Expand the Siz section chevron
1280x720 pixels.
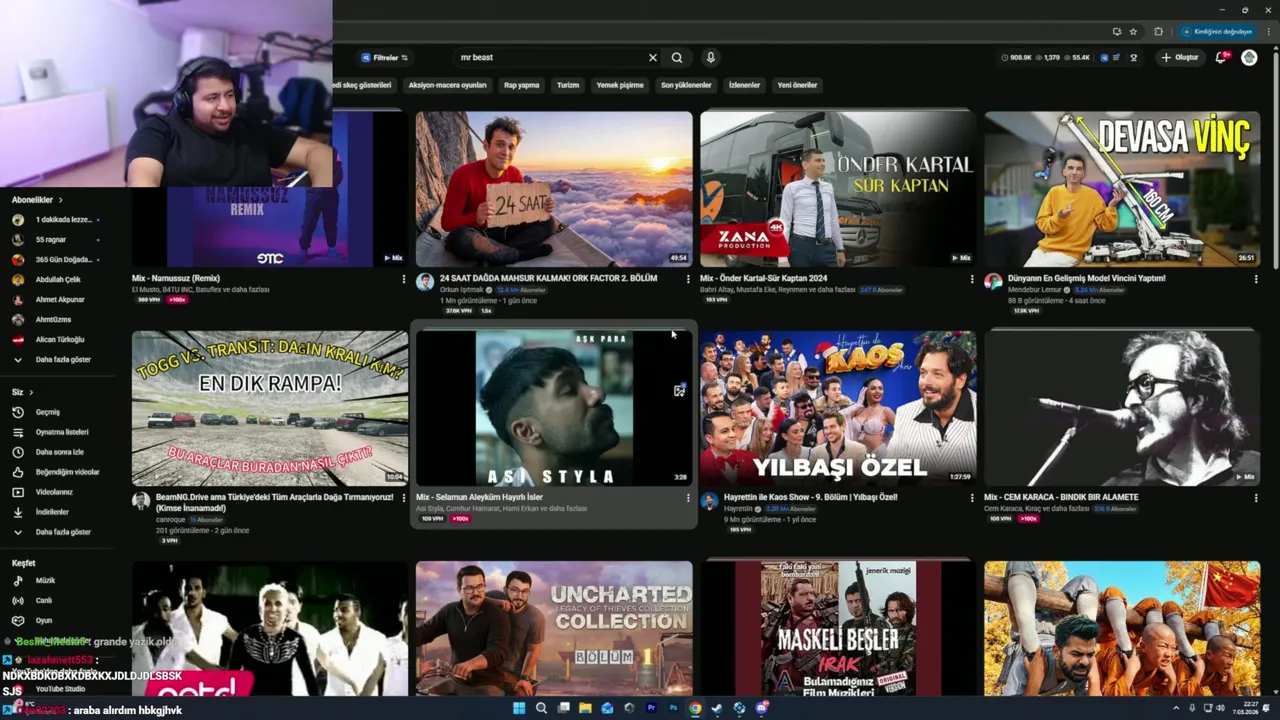pyautogui.click(x=30, y=392)
